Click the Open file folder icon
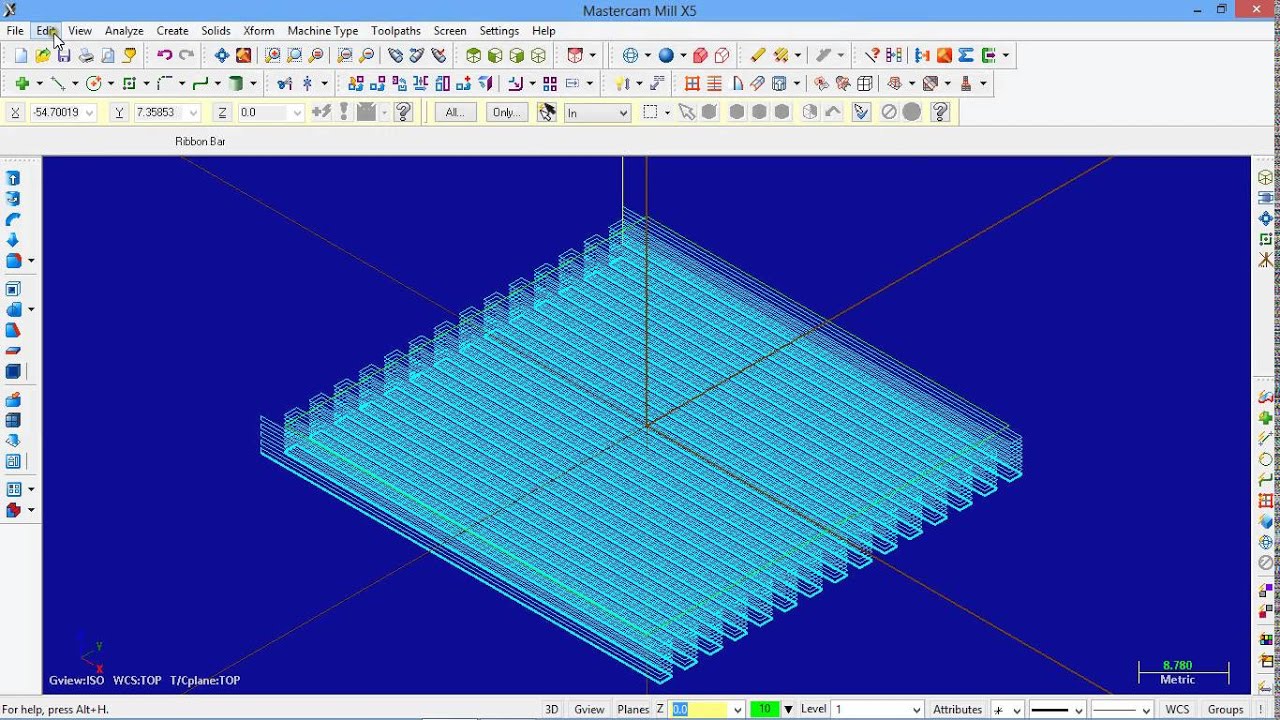The width and height of the screenshot is (1280, 720). click(x=43, y=56)
